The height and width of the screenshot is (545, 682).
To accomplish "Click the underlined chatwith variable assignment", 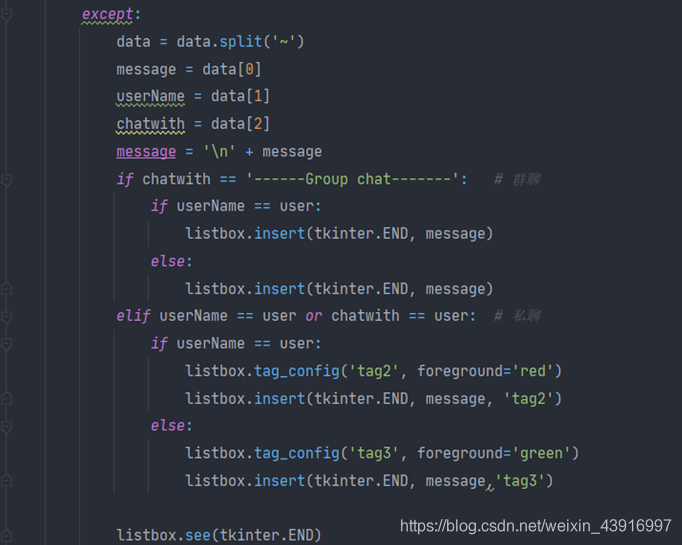I will click(150, 124).
